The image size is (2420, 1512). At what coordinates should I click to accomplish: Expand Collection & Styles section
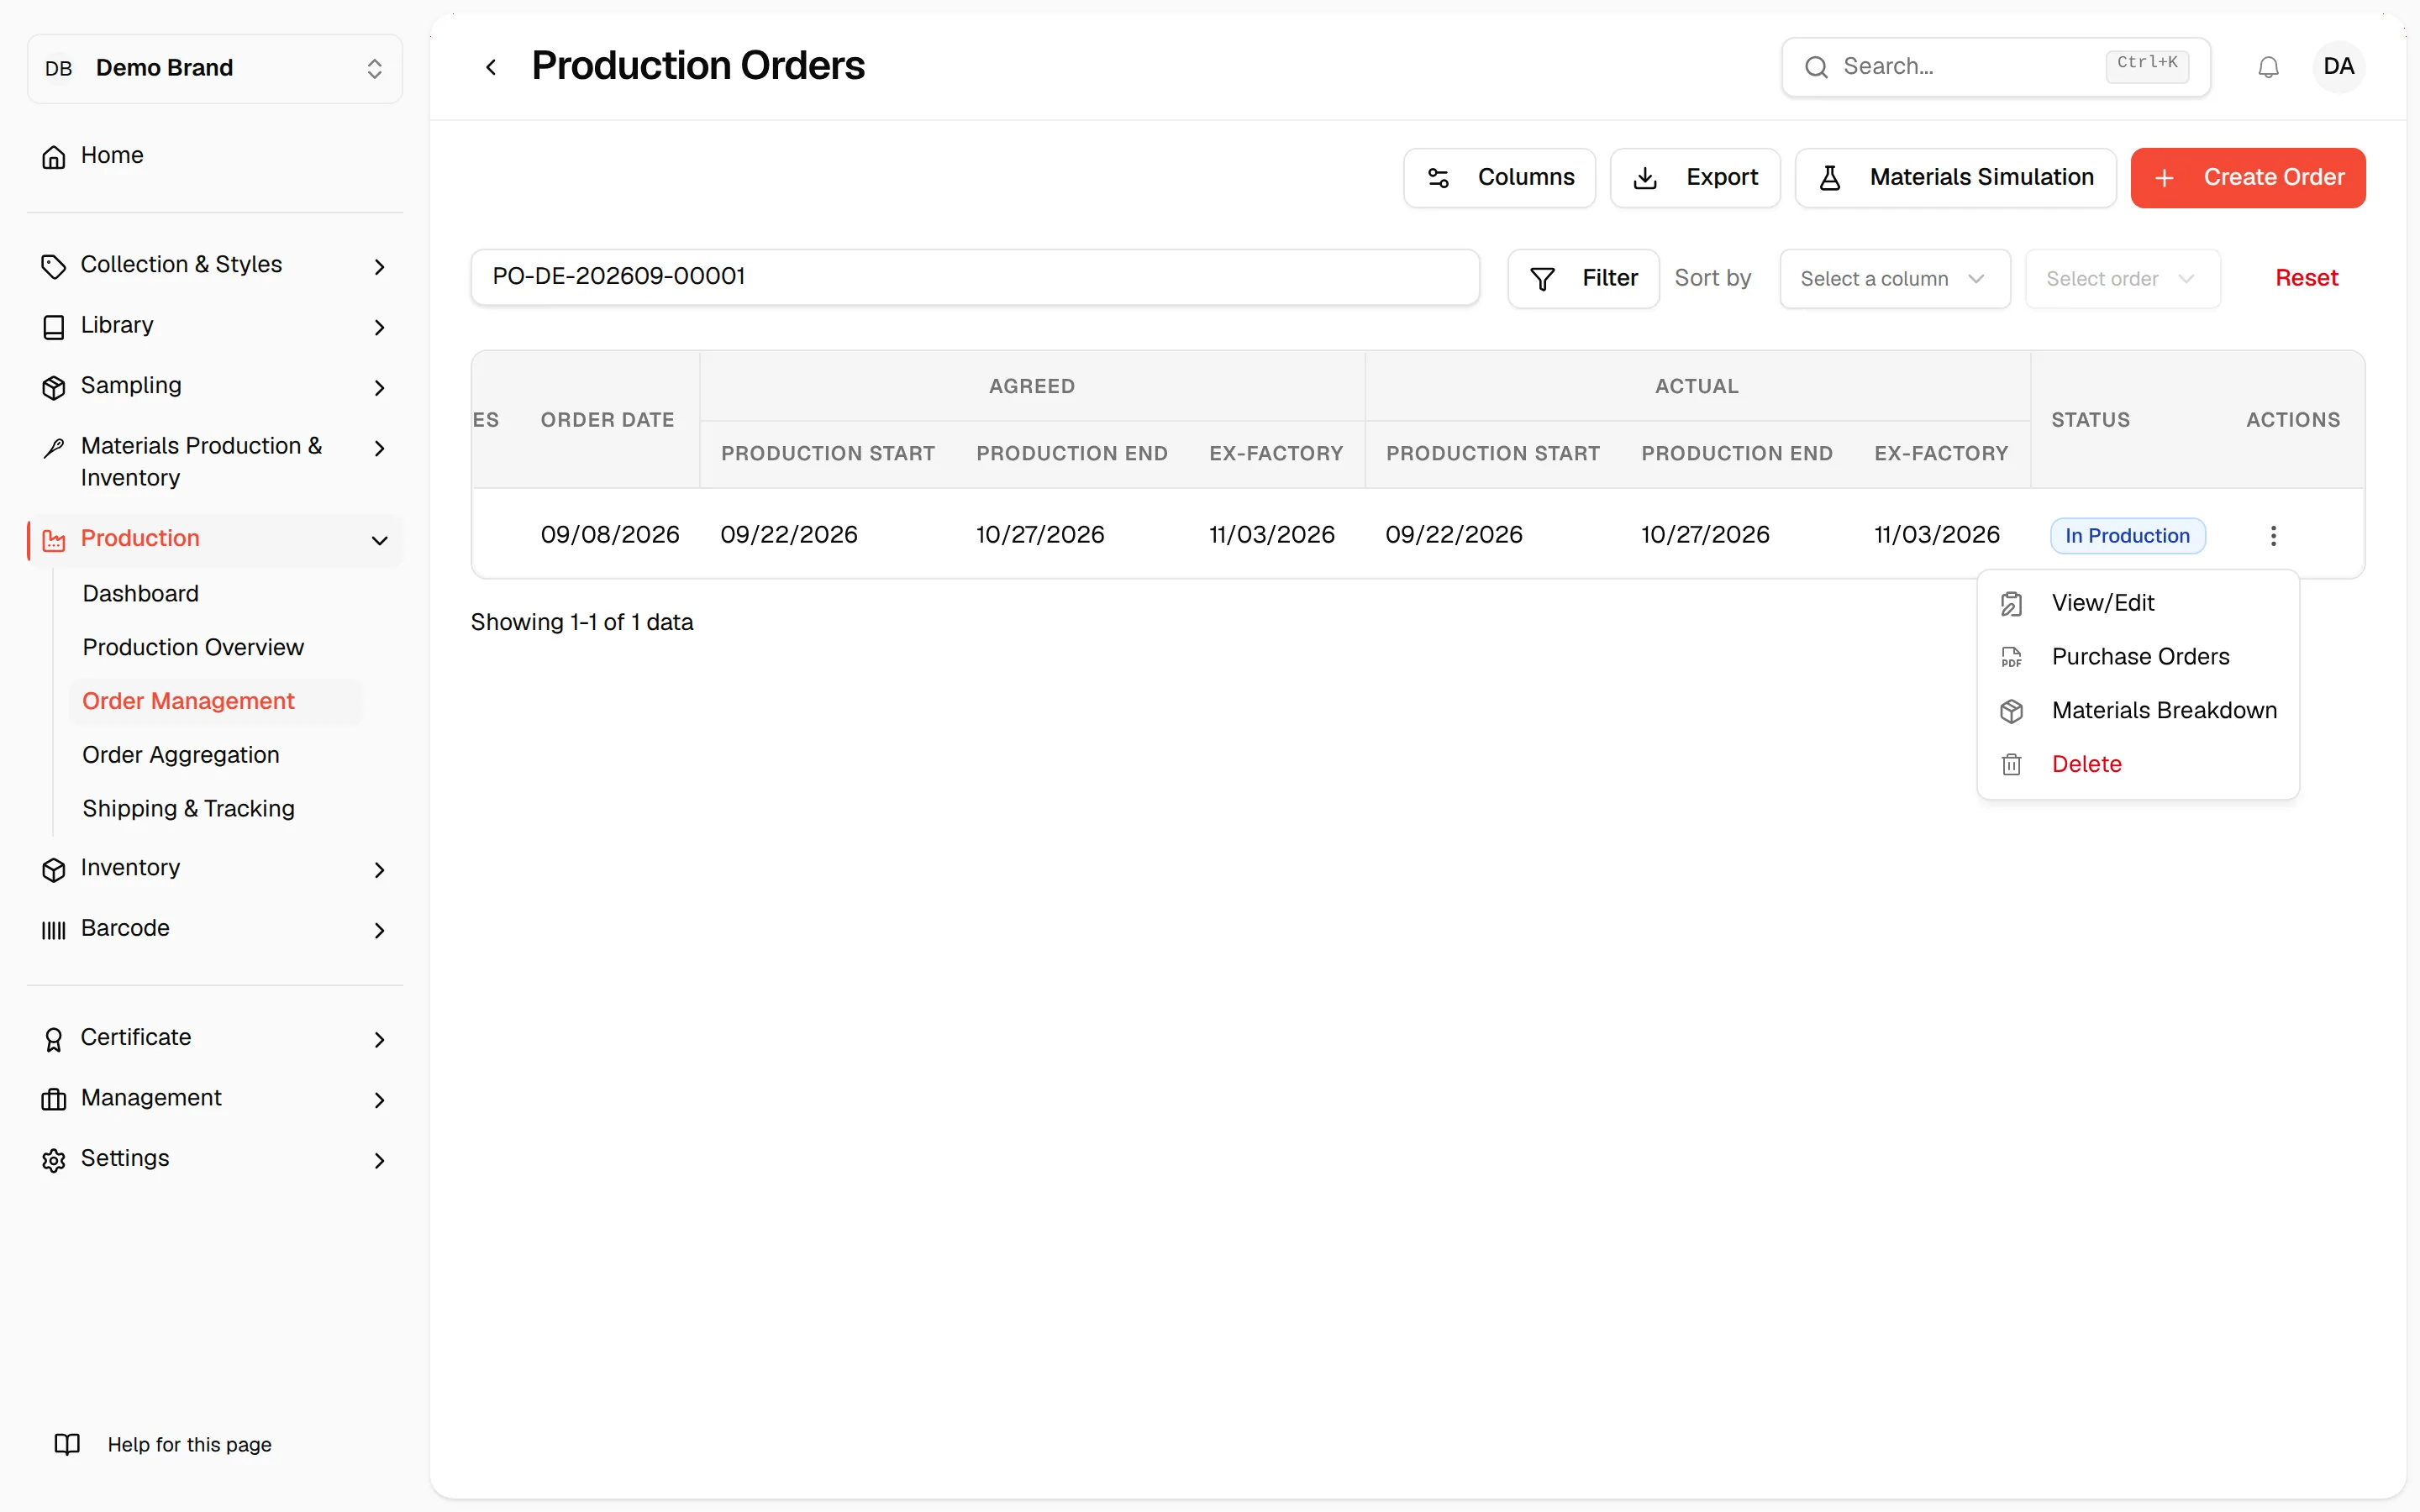379,266
